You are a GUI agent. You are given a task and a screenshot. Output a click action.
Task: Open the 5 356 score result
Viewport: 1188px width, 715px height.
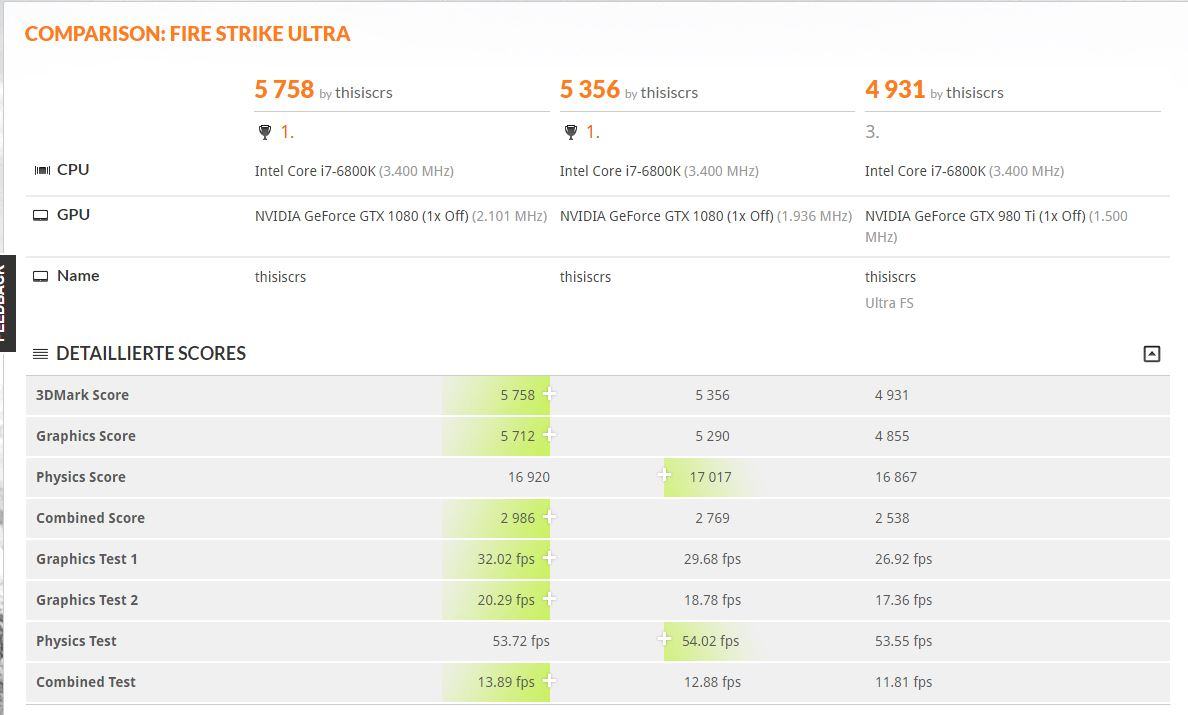pos(590,90)
